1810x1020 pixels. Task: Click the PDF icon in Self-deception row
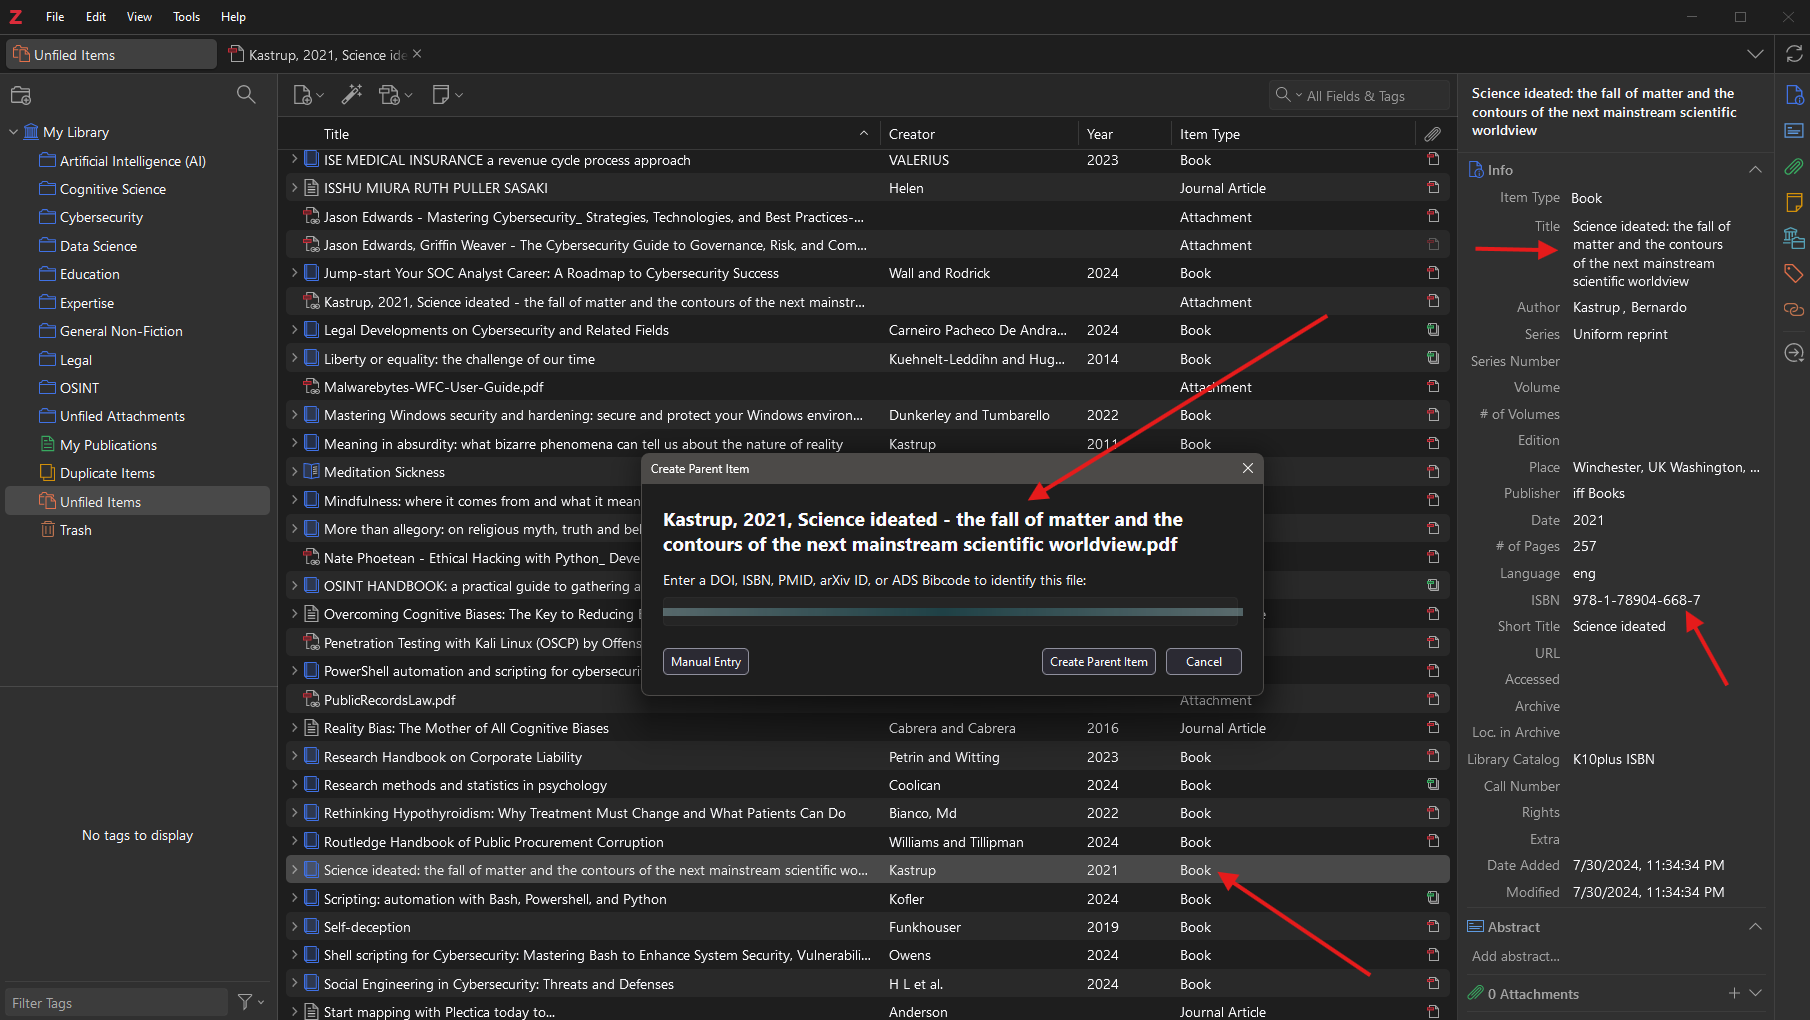coord(1433,927)
